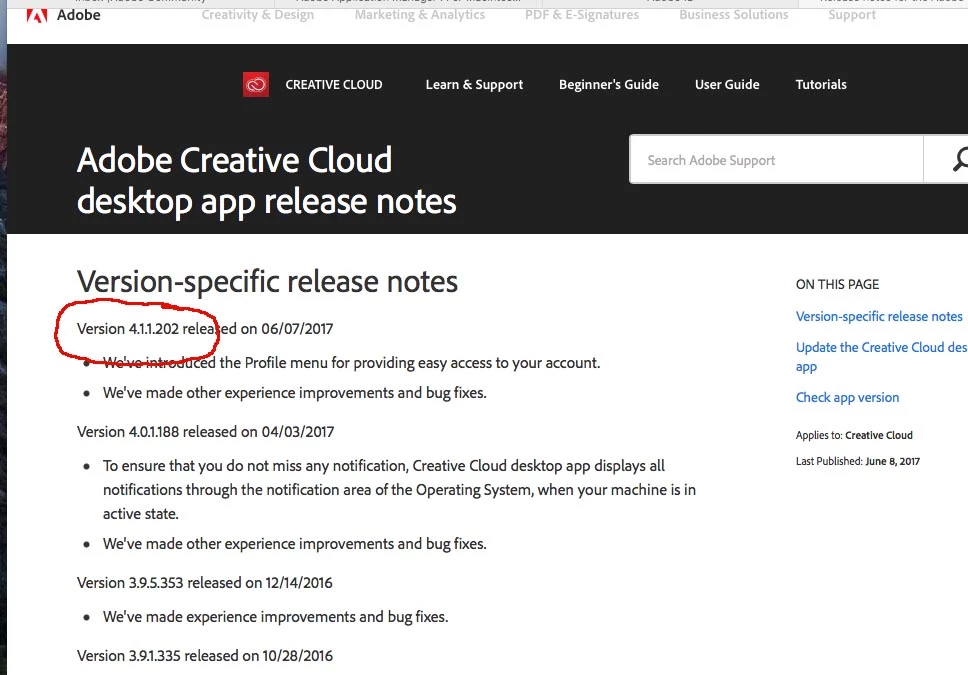Click Version 4.1.1.202 released on 06/07/2017 text
The image size is (968, 675).
coord(205,329)
